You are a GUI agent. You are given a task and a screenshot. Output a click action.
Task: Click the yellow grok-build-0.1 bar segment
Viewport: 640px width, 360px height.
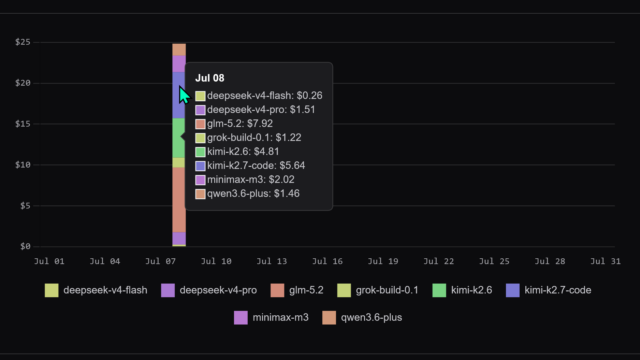pos(179,162)
